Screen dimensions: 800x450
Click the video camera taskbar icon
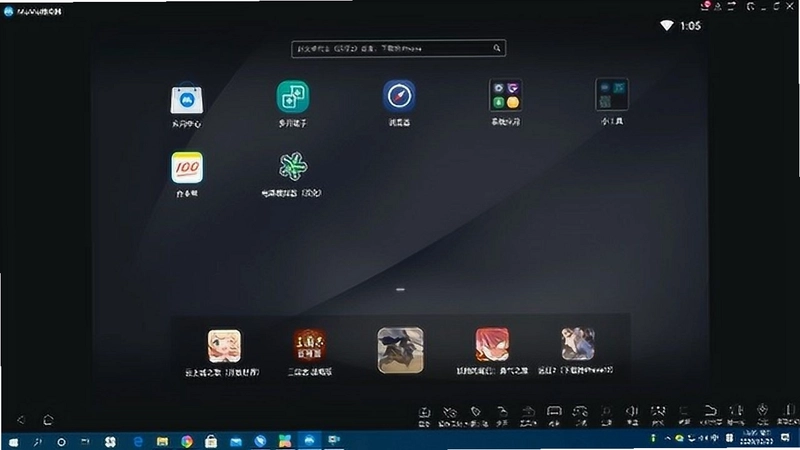[334, 439]
